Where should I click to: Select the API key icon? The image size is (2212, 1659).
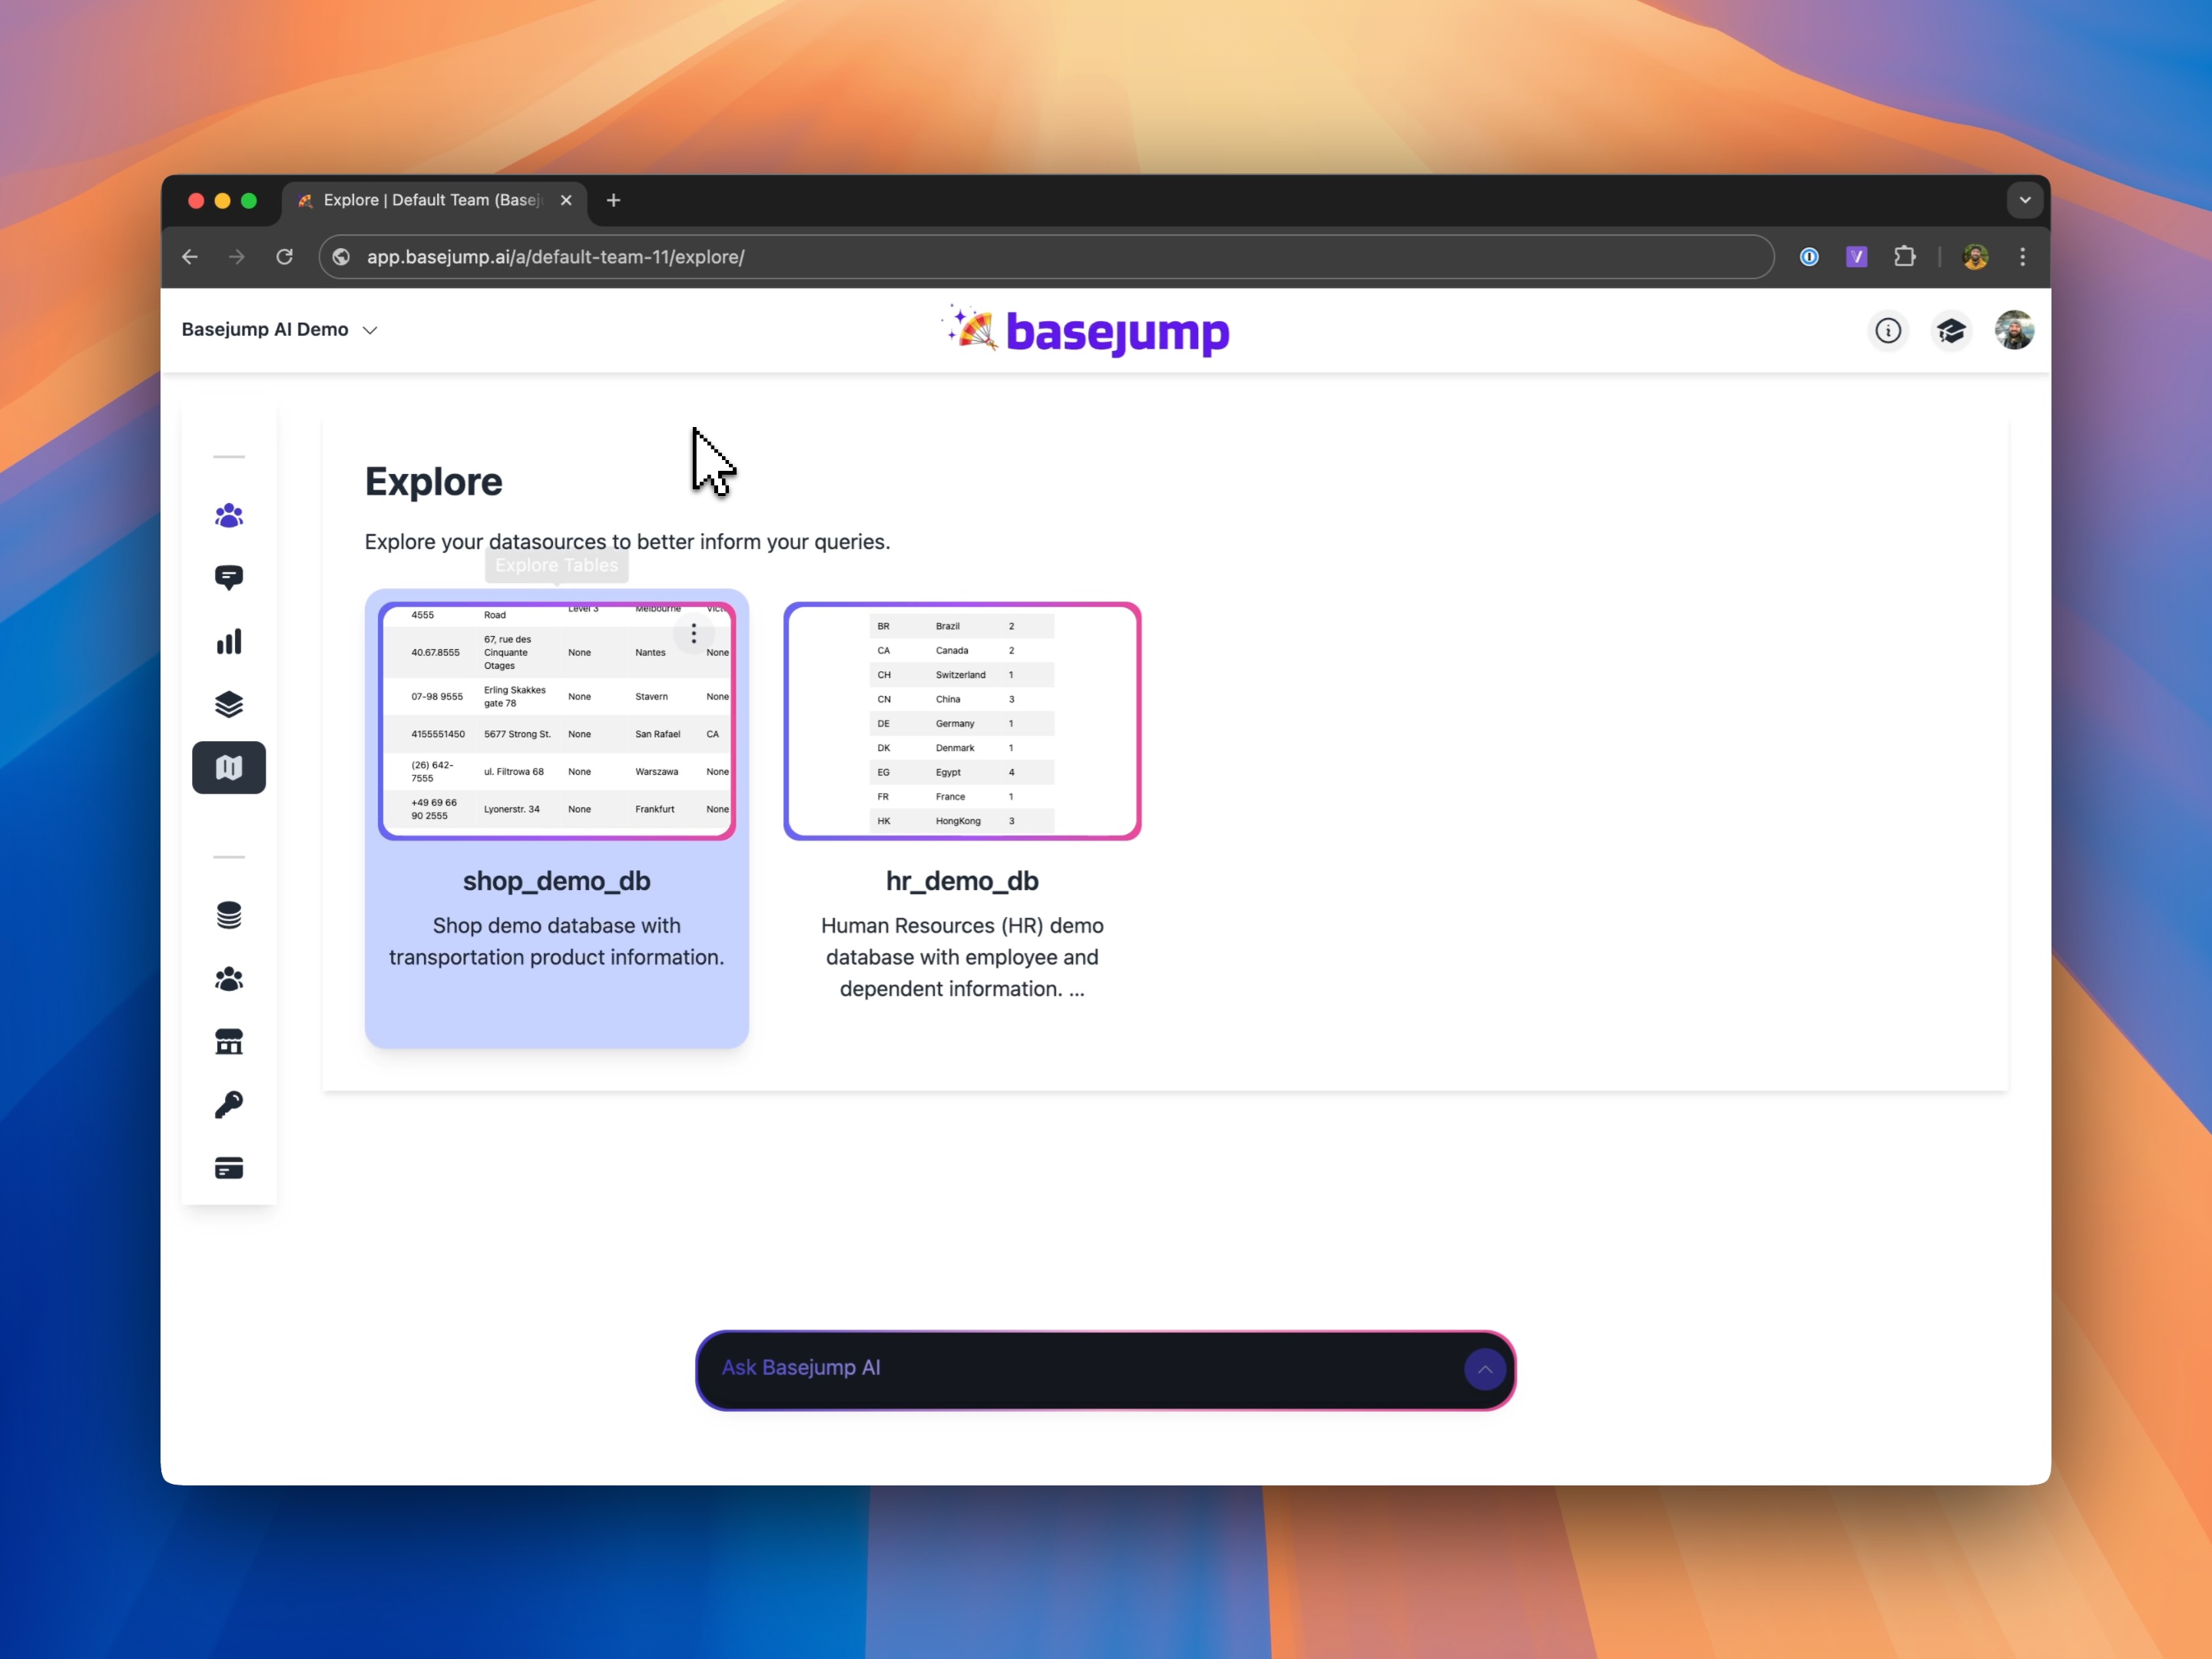[228, 1103]
